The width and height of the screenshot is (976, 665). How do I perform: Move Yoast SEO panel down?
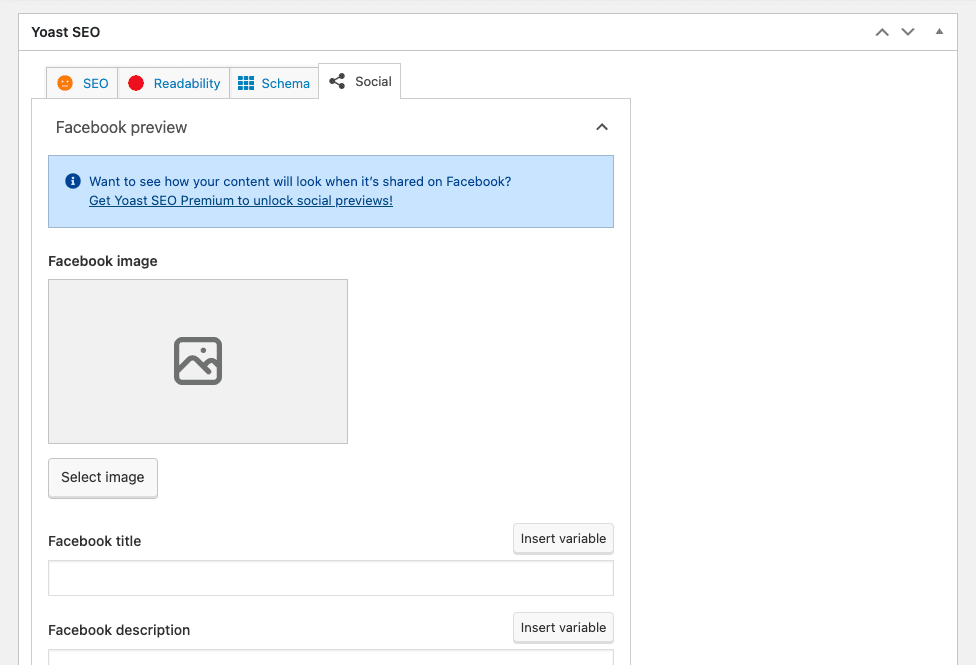[908, 32]
